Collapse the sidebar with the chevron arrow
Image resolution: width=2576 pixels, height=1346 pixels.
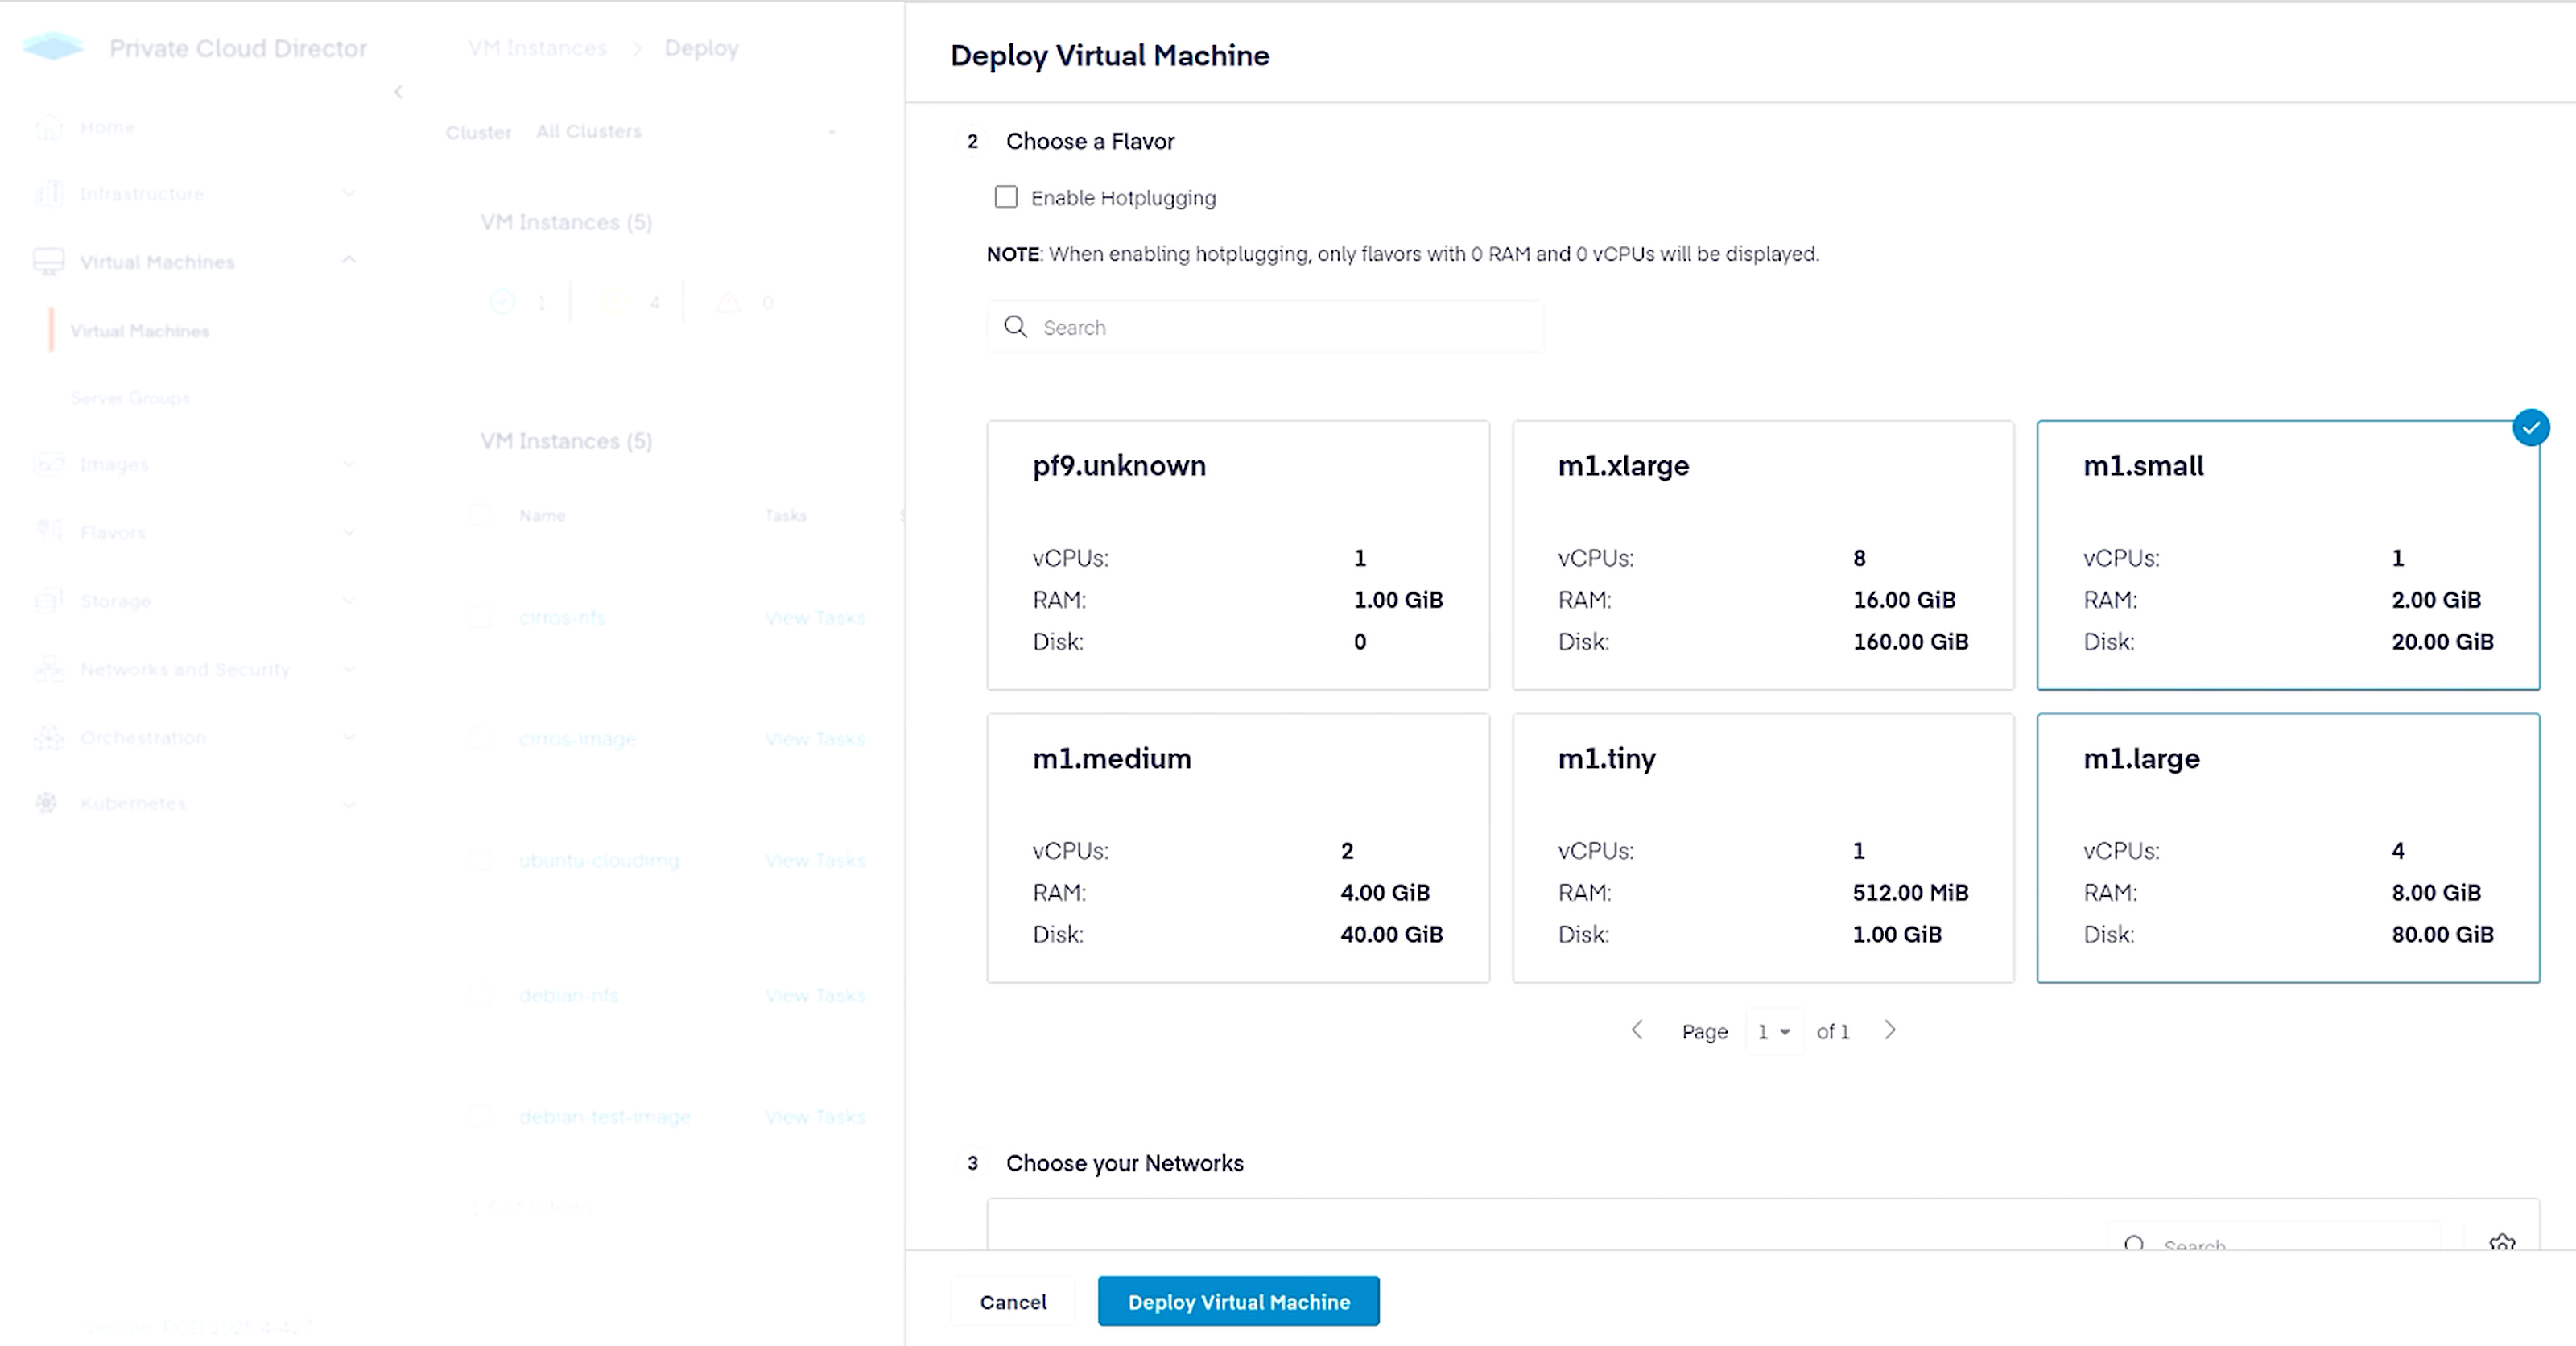pyautogui.click(x=398, y=92)
